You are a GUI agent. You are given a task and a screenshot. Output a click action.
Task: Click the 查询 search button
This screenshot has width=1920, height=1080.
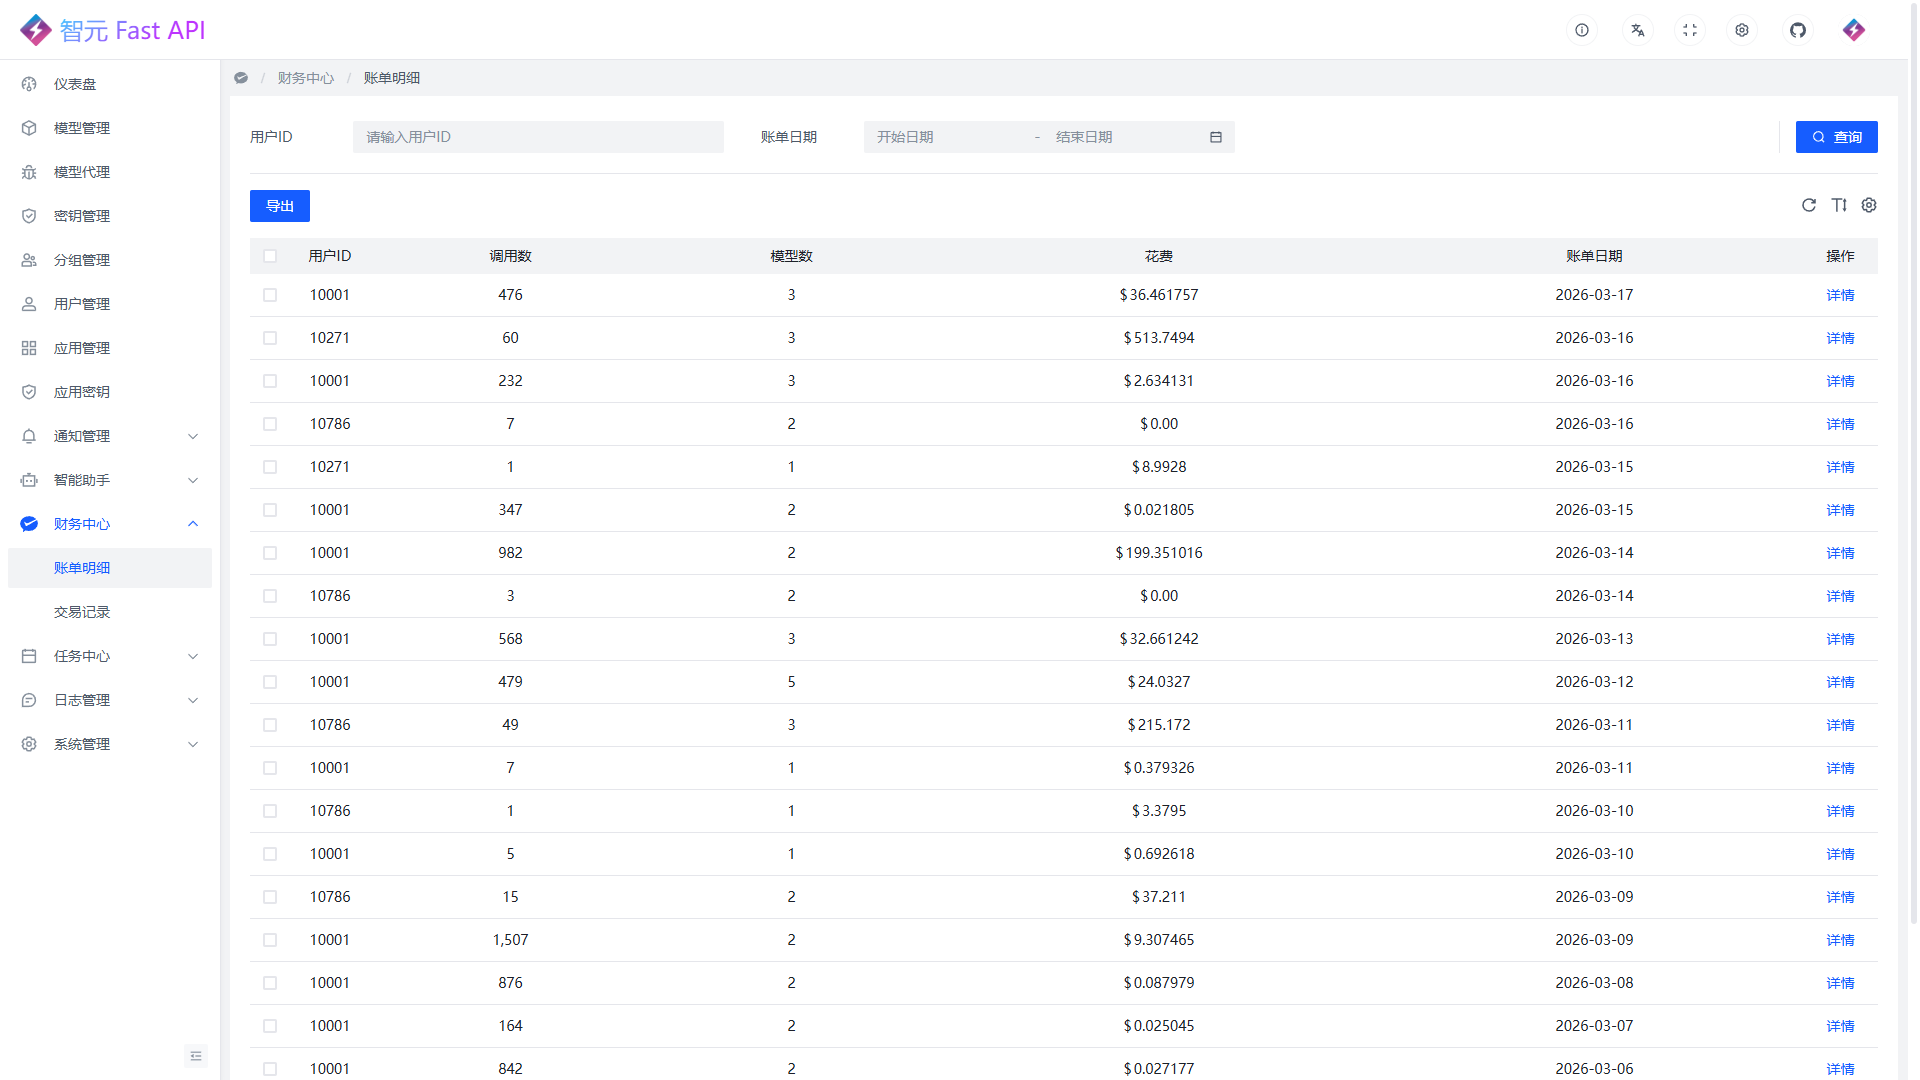tap(1836, 137)
